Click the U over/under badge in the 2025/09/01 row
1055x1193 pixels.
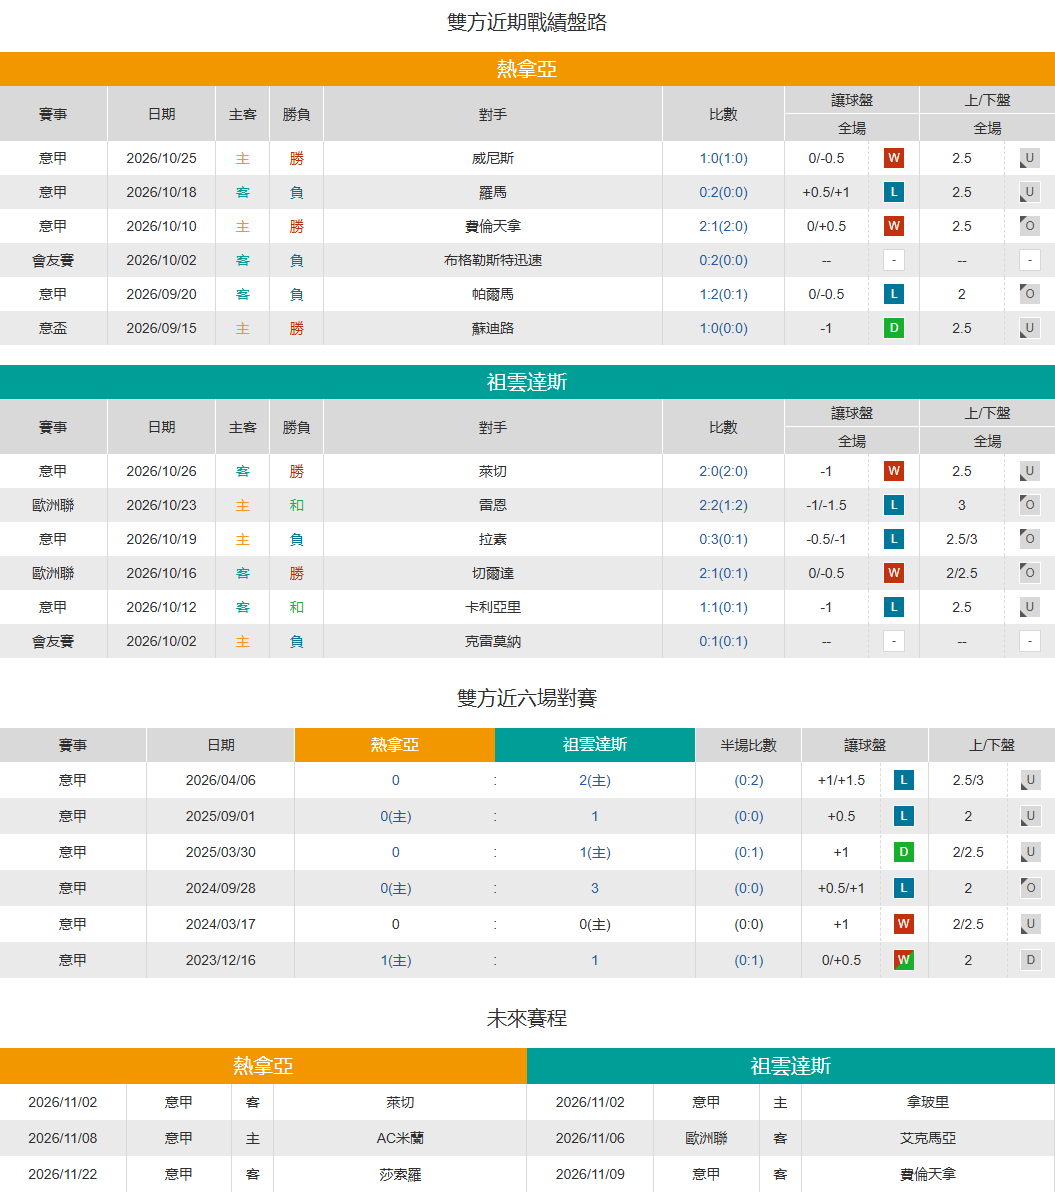pos(1031,816)
